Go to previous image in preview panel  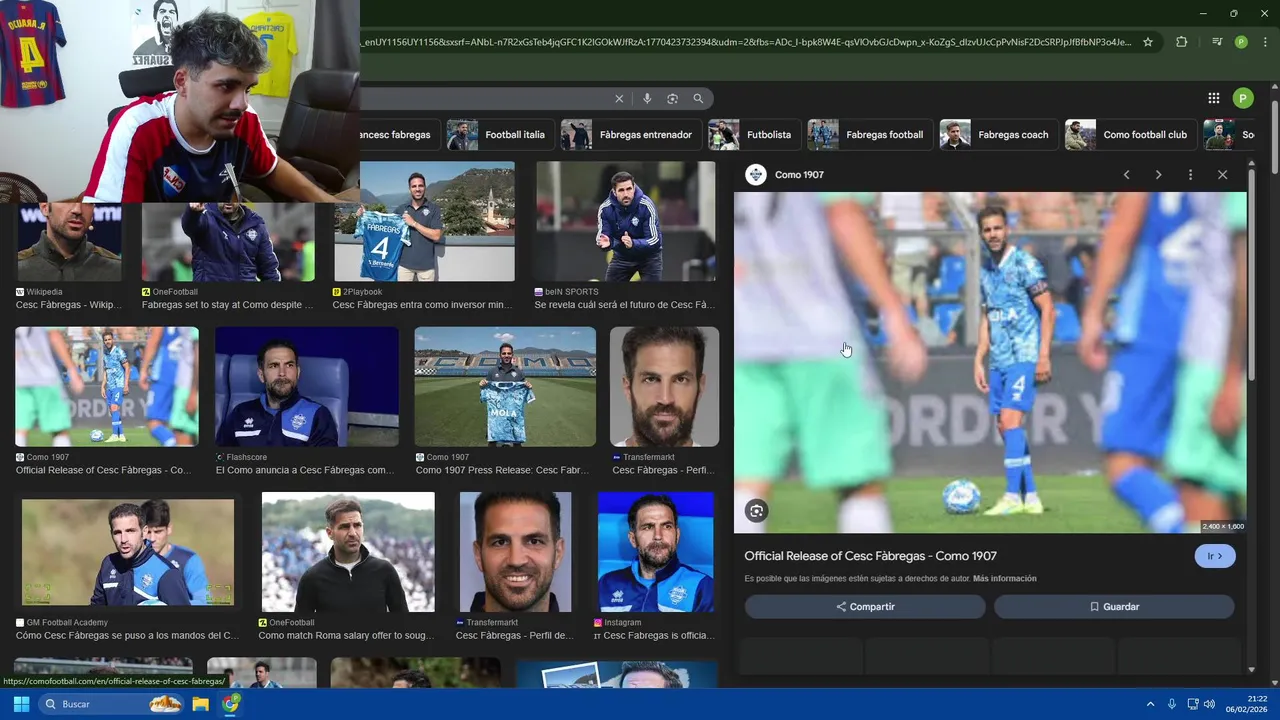pos(1126,175)
